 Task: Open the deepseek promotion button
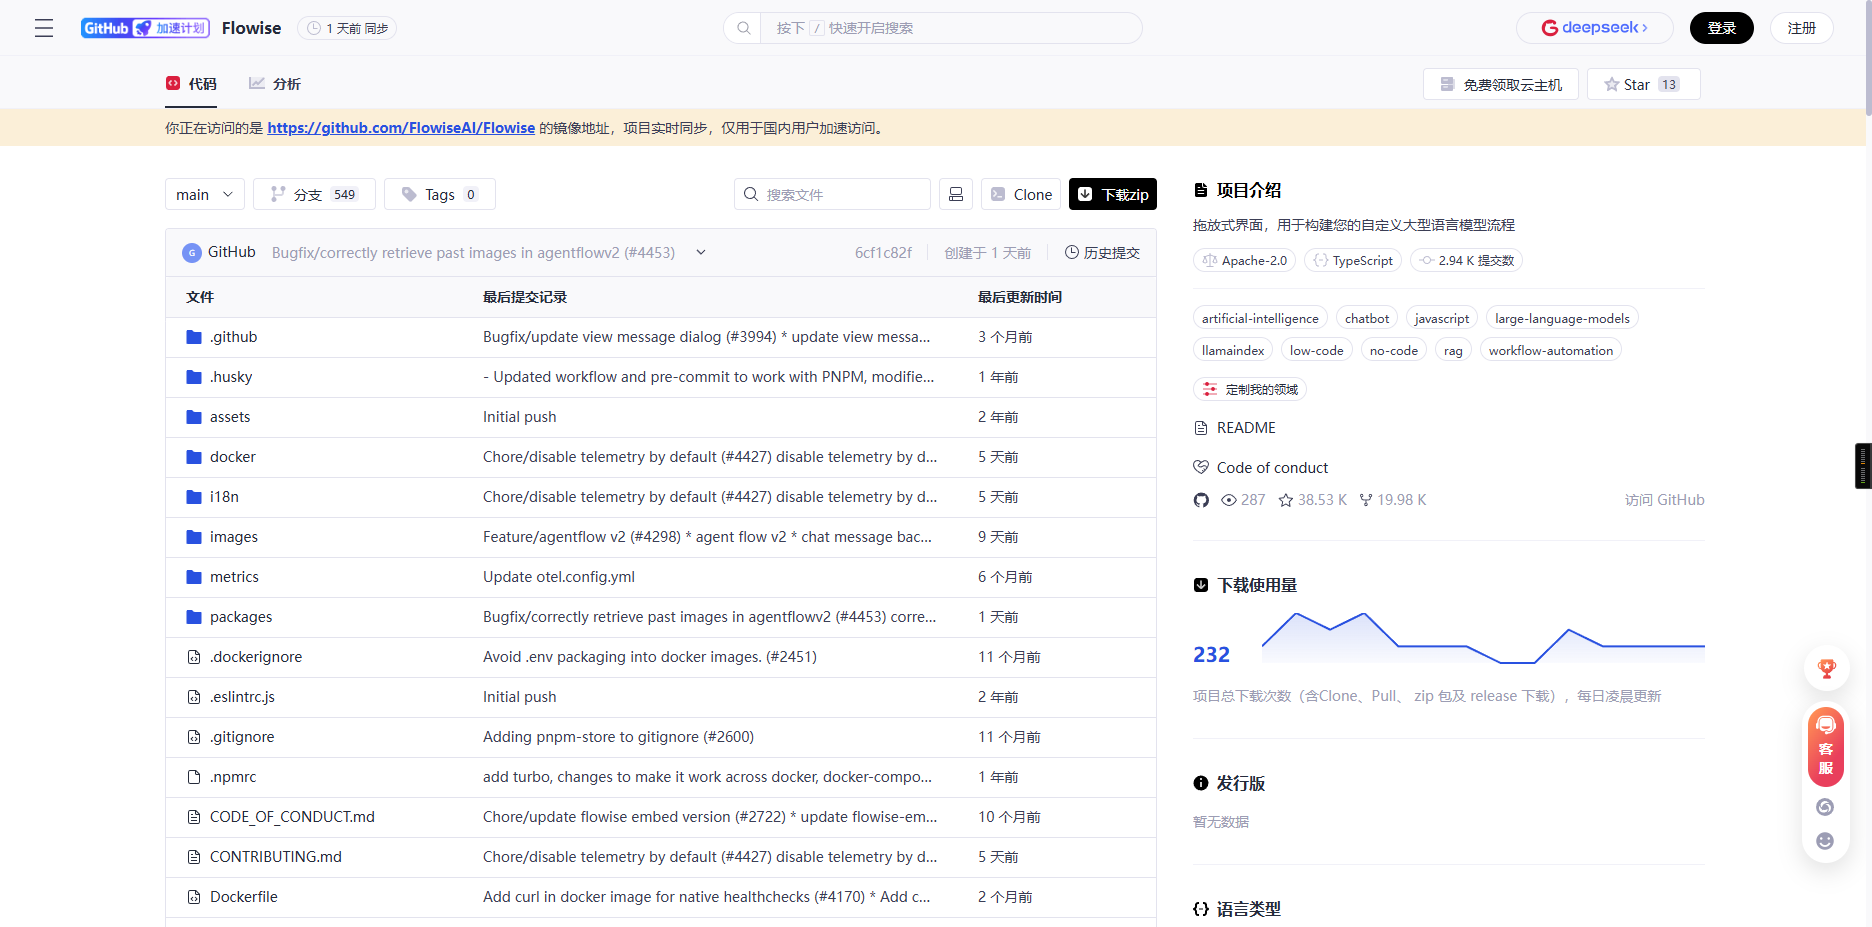tap(1594, 28)
